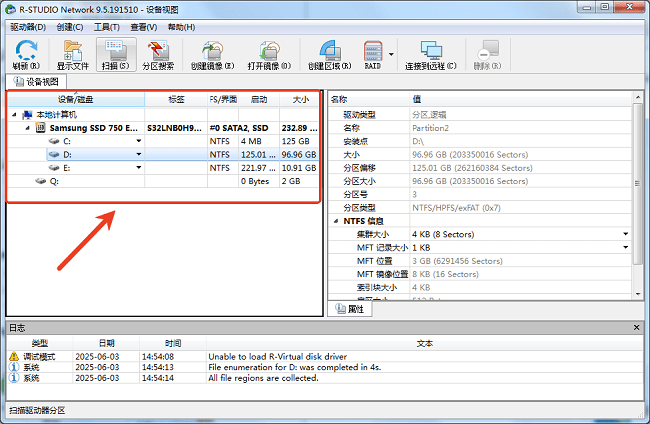This screenshot has width=650, height=424.
Task: Click the C: drive icon
Action: (54, 141)
